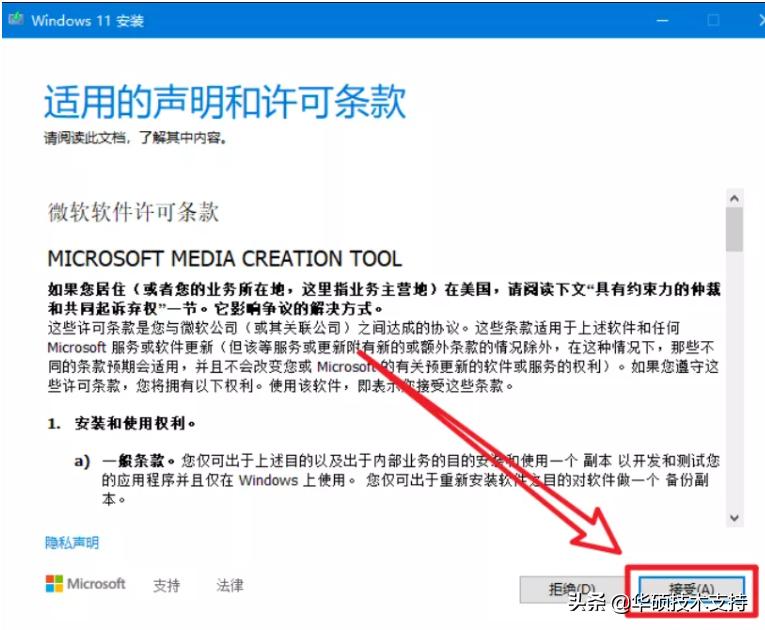Screen dimensions: 765x630
Task: Open the 法律 legal link
Action: (x=230, y=585)
